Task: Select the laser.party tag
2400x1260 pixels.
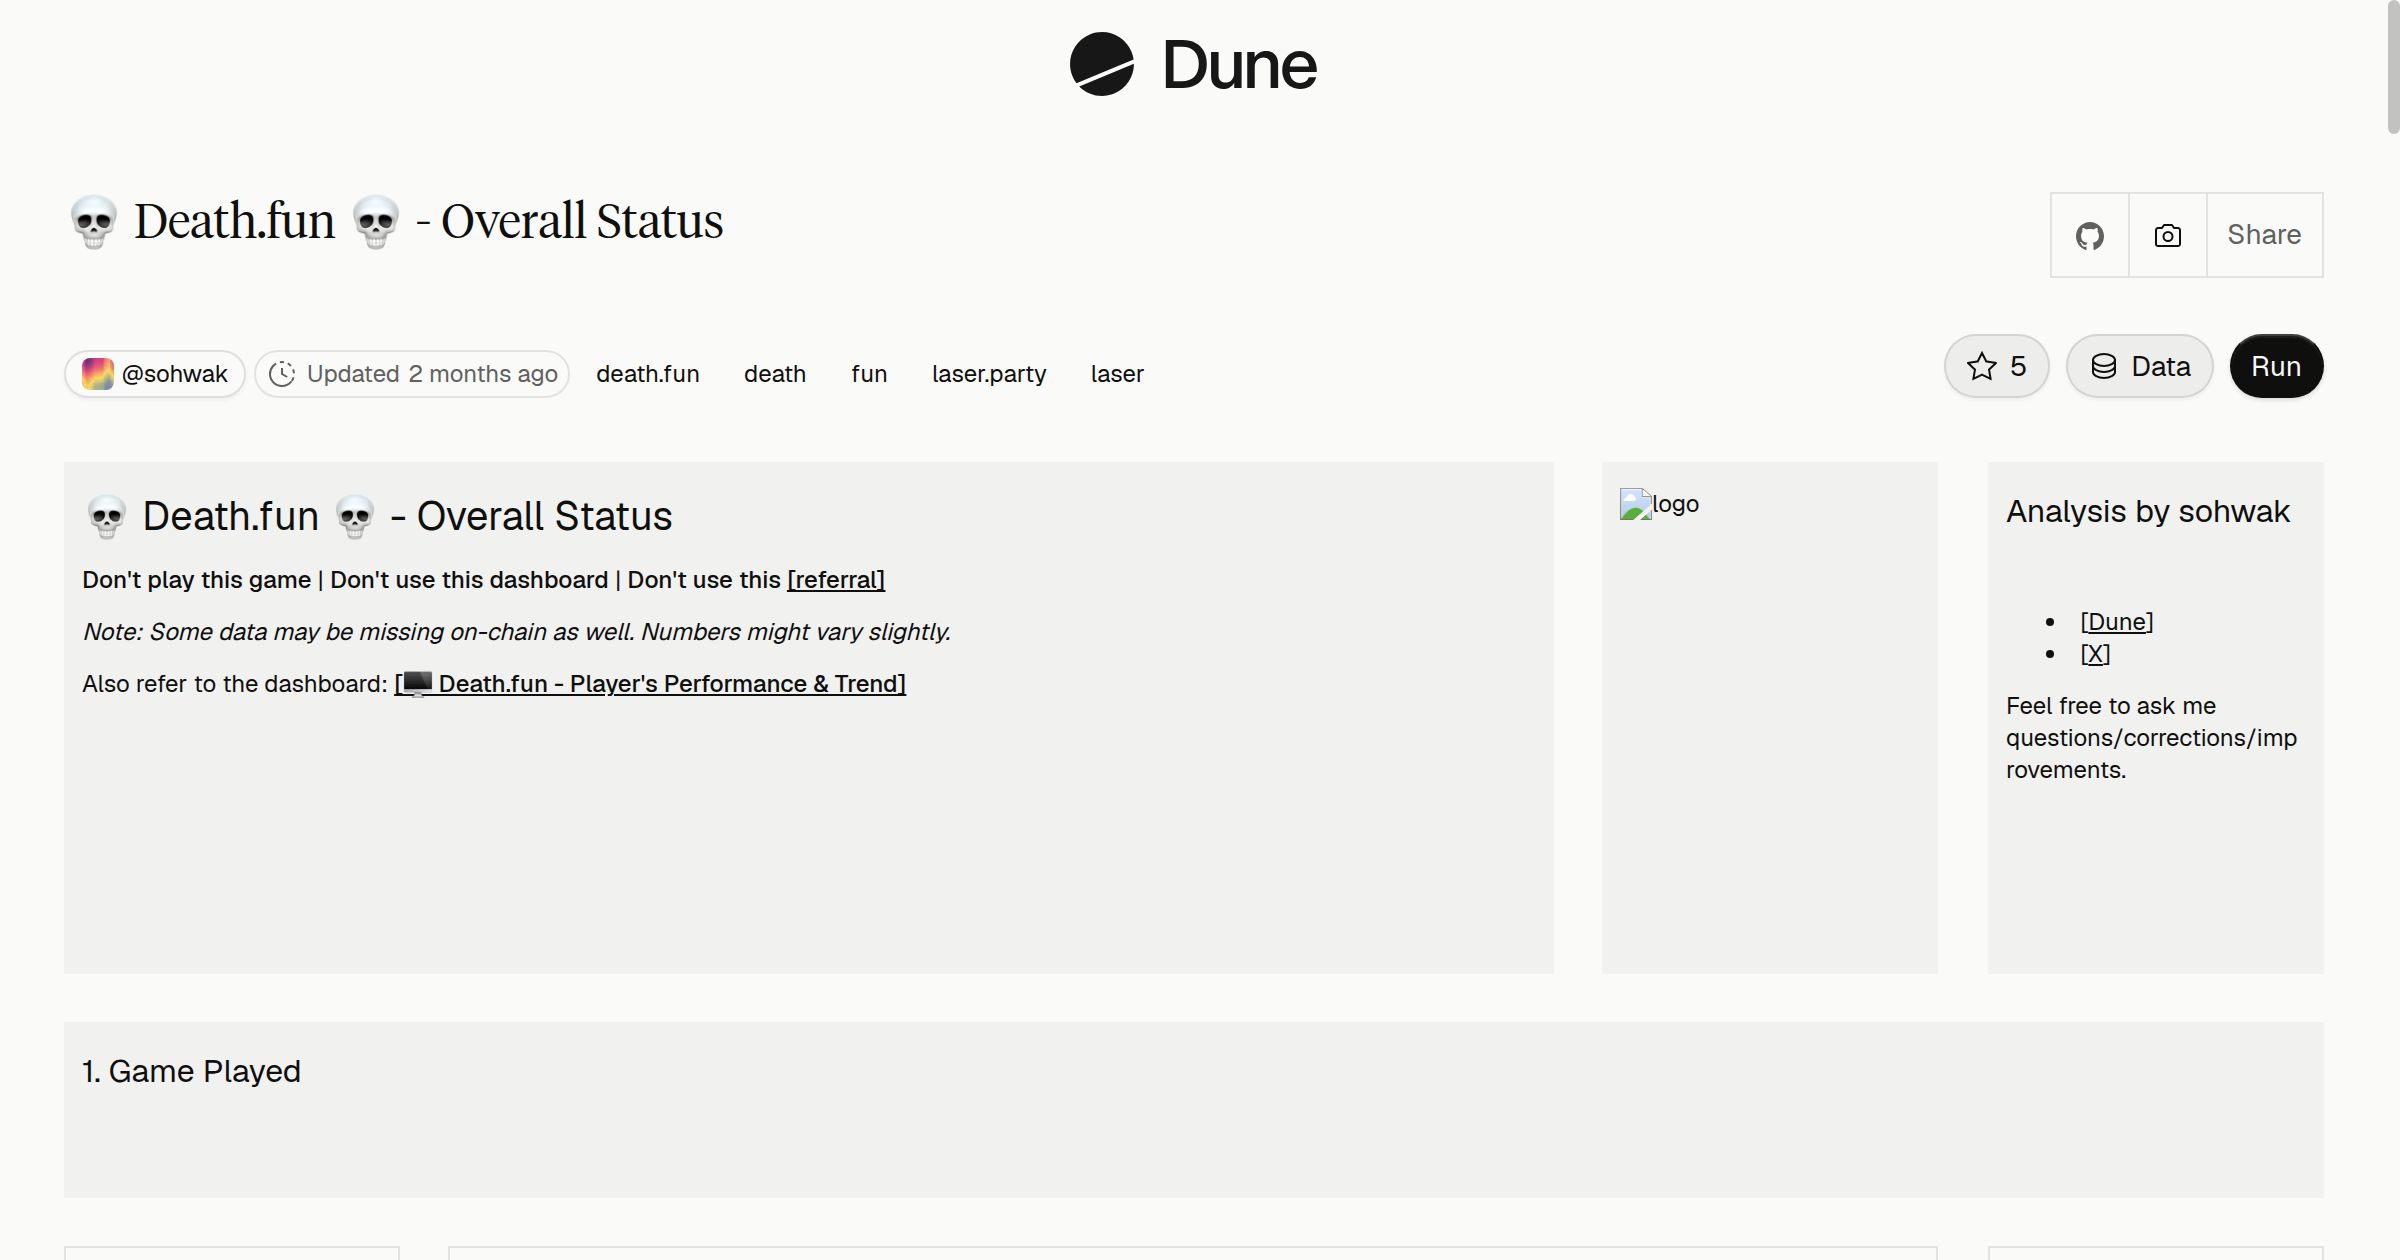Action: coord(989,374)
